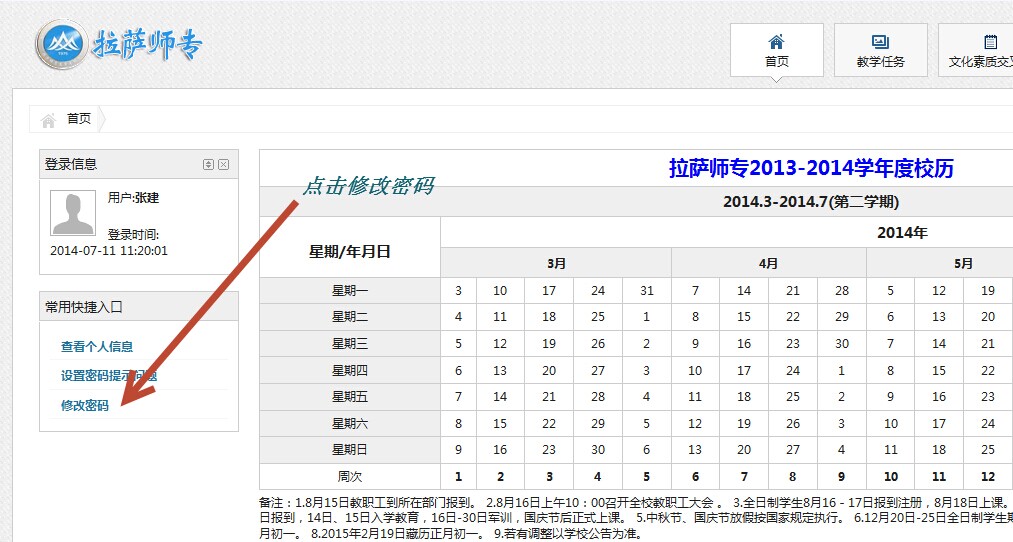Open 查看个人信息 link

click(97, 347)
